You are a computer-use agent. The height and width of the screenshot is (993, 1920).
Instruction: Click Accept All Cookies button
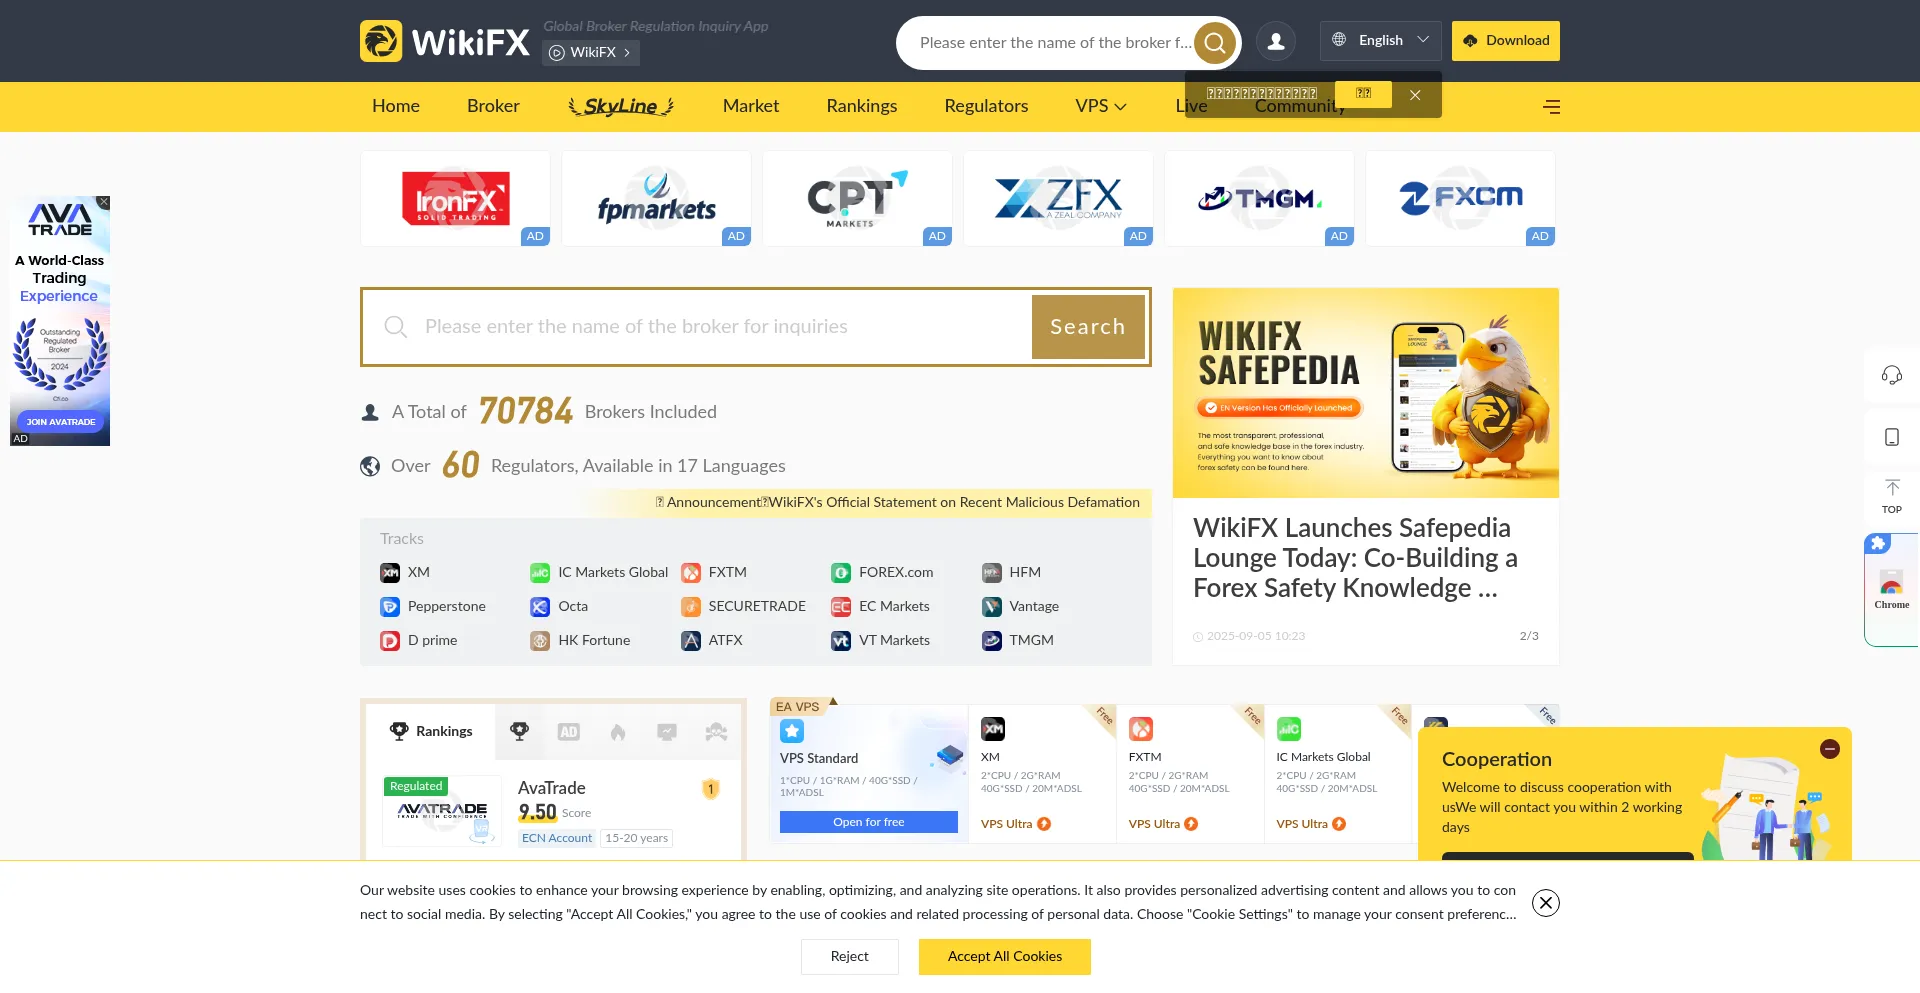tap(1005, 957)
